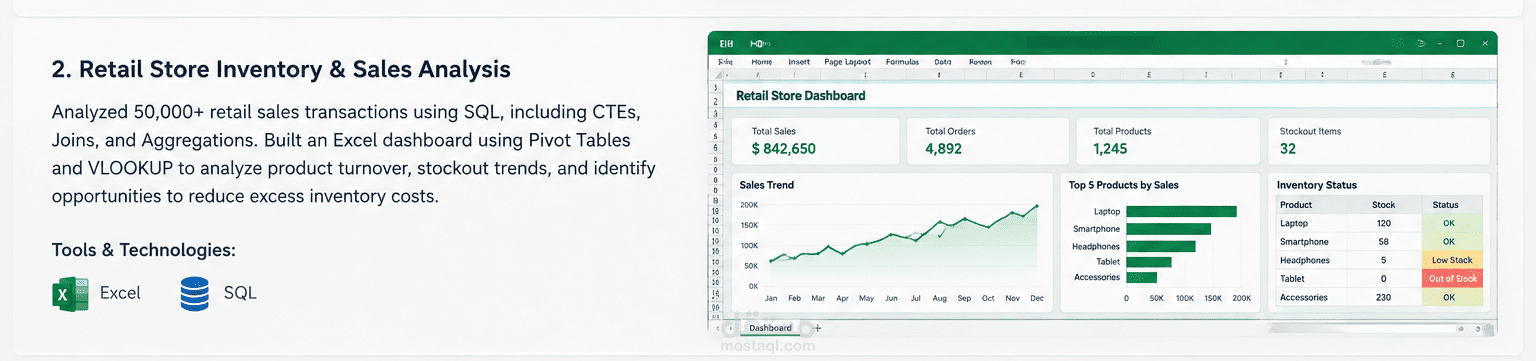
Task: Open the Home ribbon tab
Action: click(762, 62)
